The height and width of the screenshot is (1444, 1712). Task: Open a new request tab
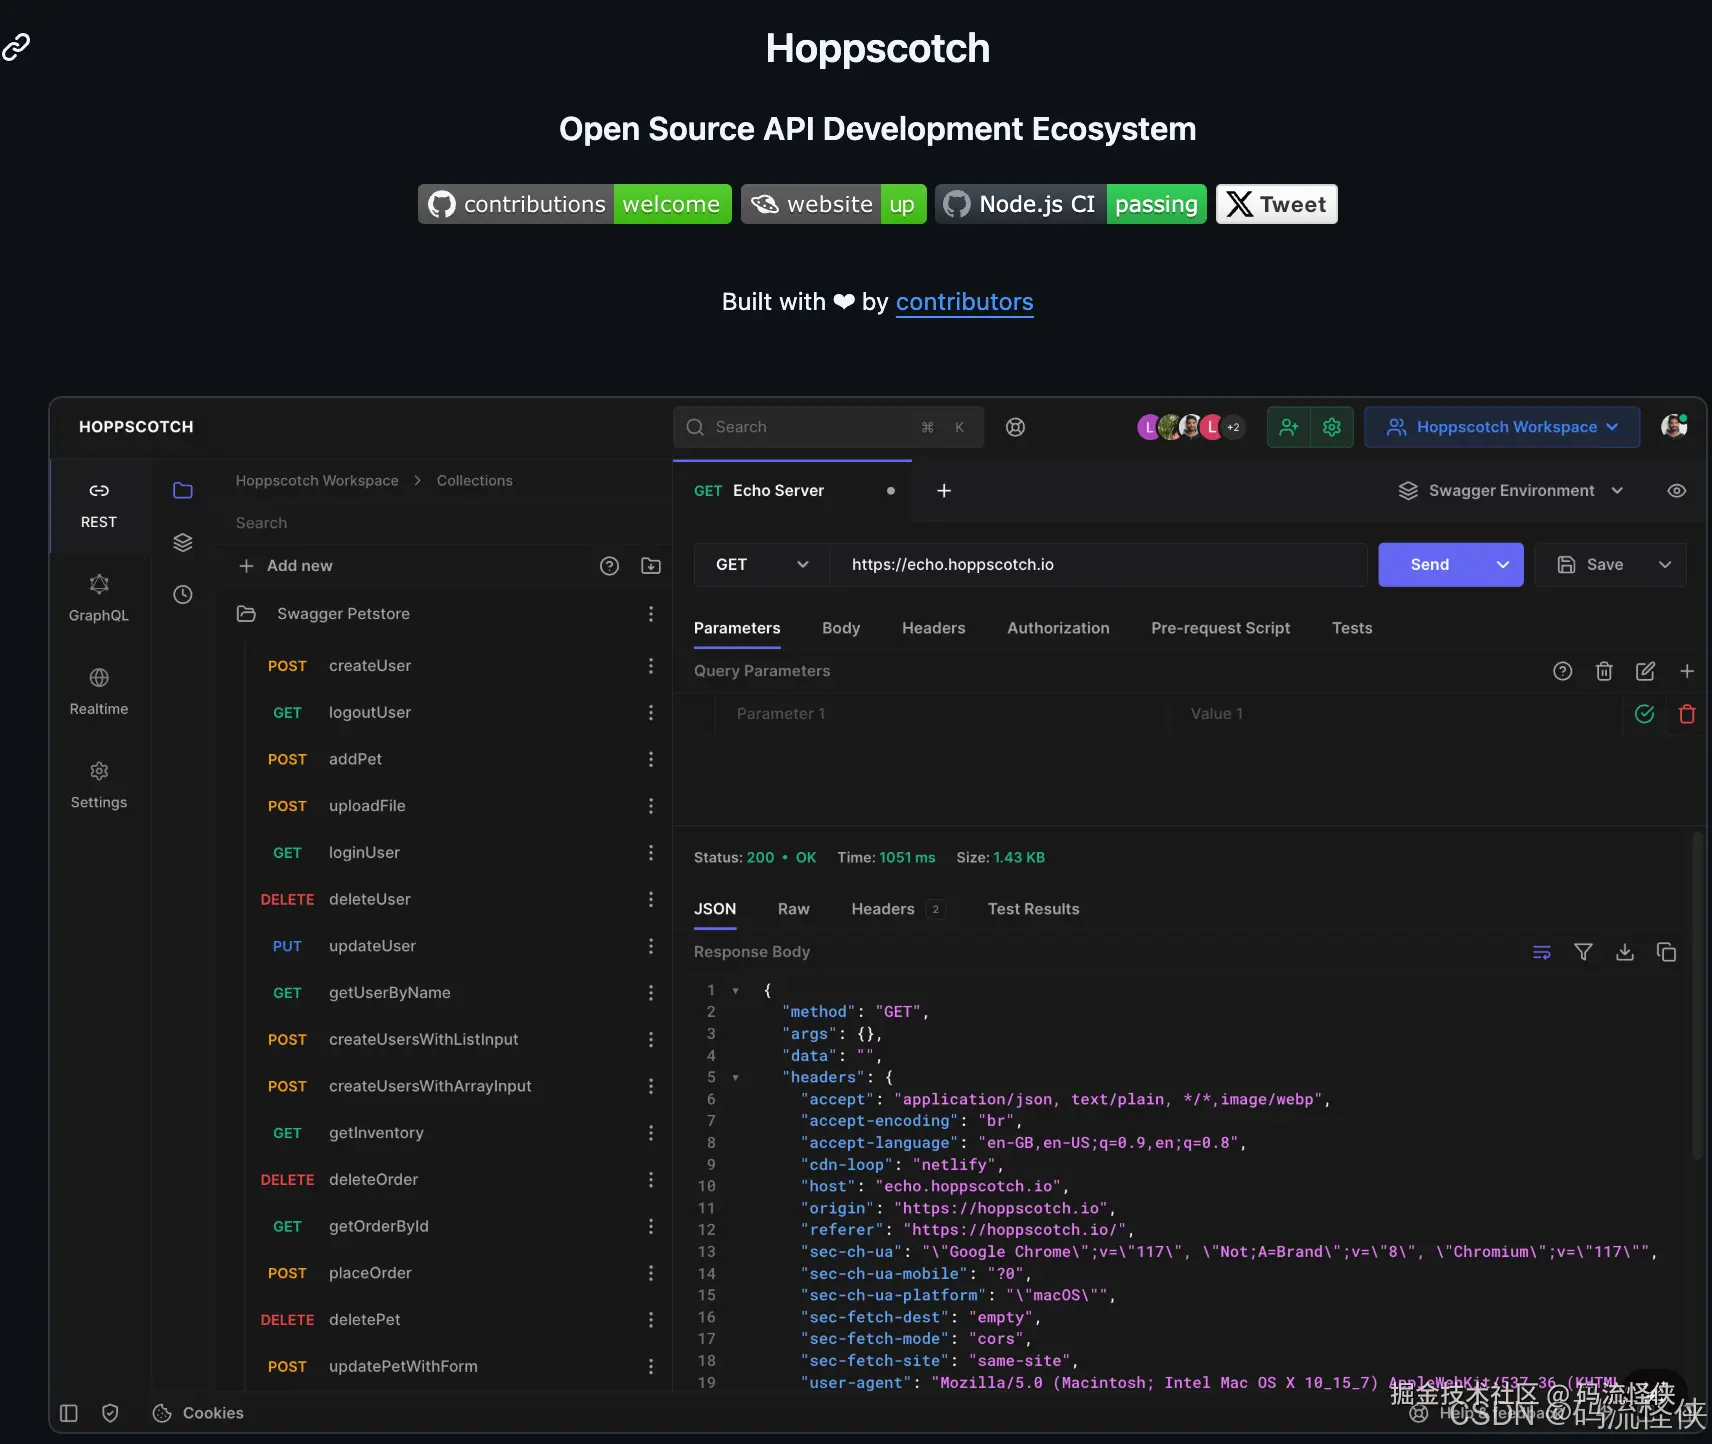944,490
